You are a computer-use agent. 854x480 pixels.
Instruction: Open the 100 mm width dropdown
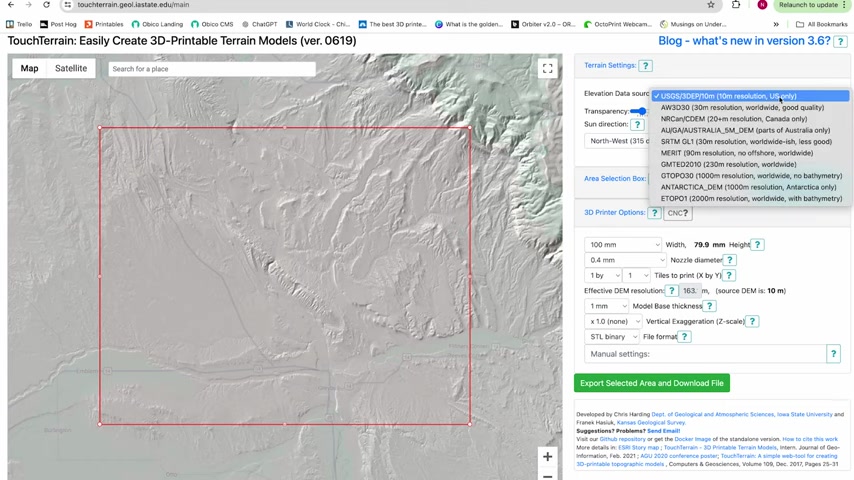624,245
